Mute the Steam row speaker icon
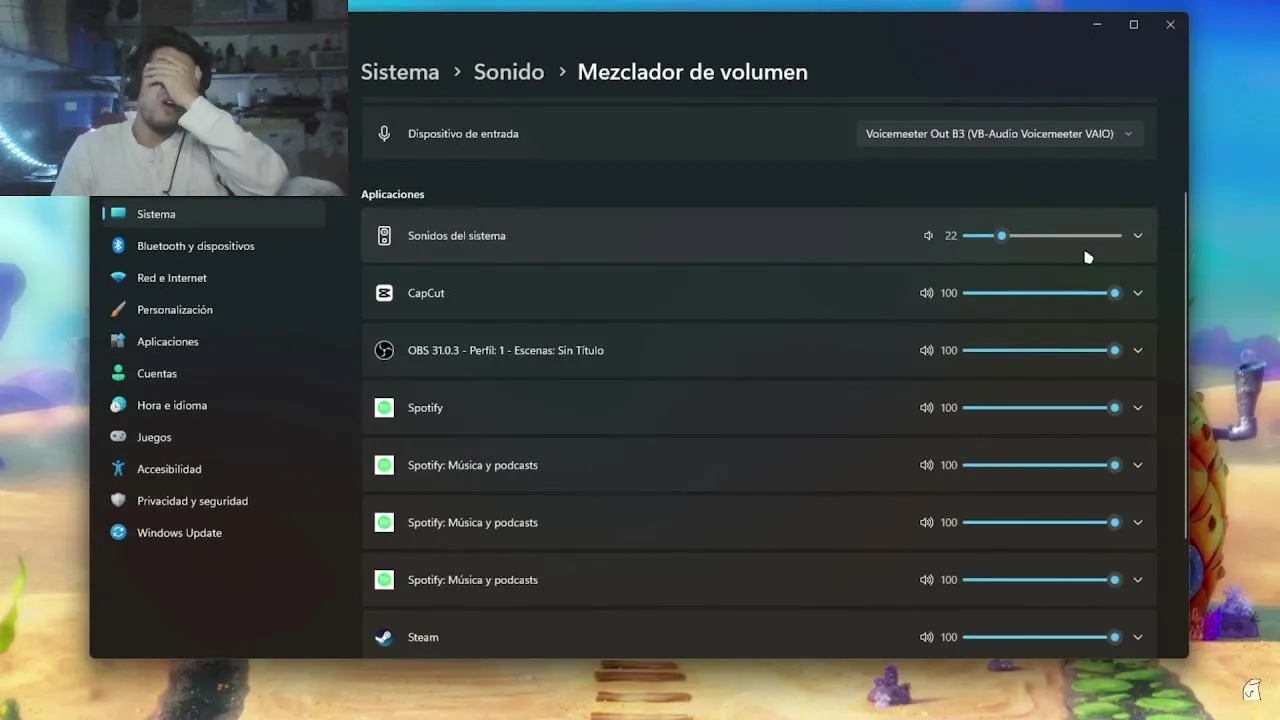1280x720 pixels. (x=927, y=637)
